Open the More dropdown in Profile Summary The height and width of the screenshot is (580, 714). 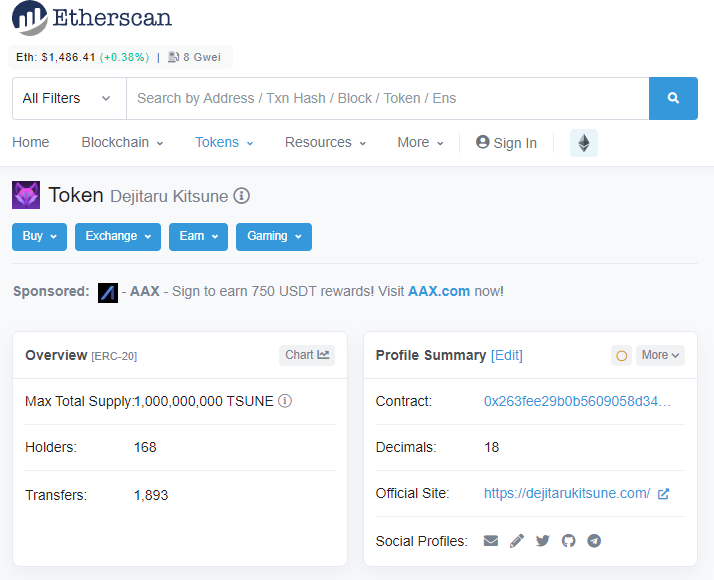(x=660, y=356)
